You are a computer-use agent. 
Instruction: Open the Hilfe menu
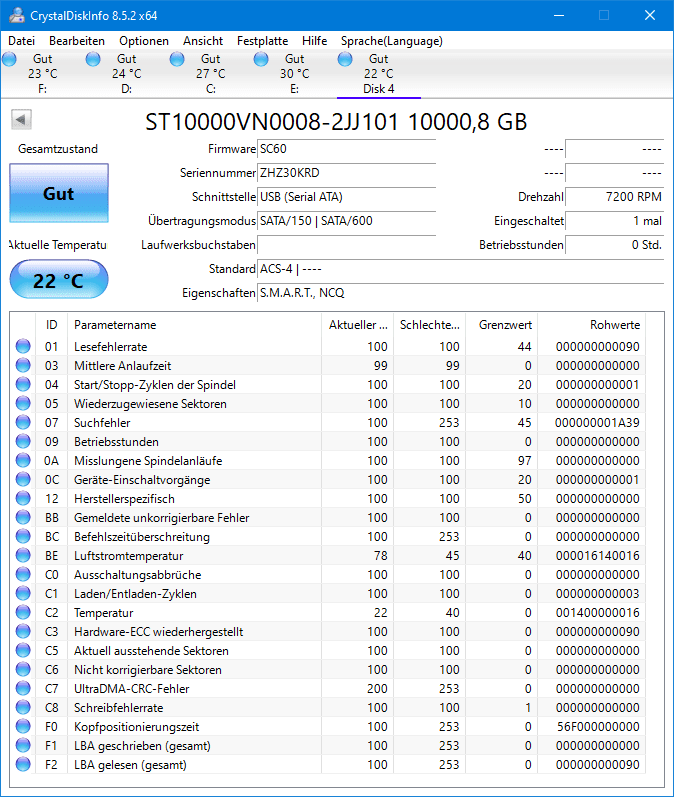314,41
